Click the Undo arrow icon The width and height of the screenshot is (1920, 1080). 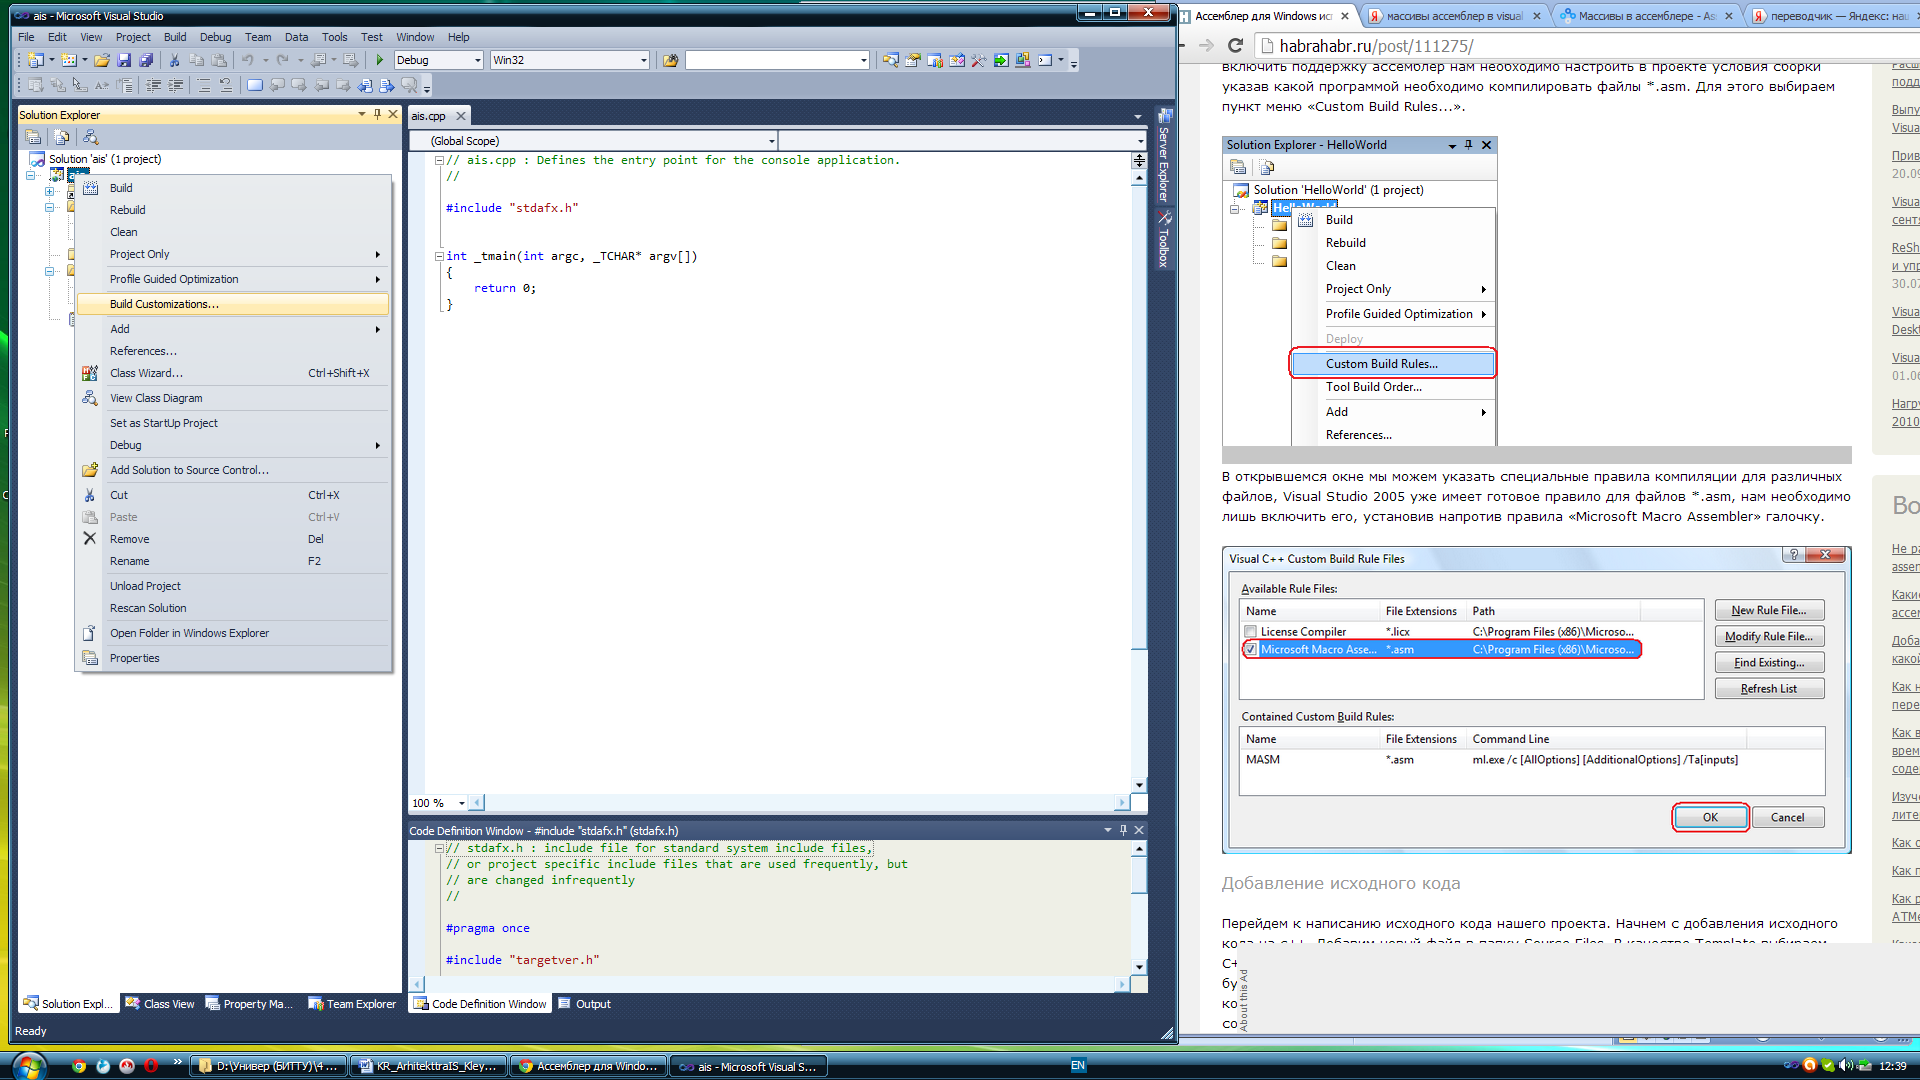tap(247, 60)
